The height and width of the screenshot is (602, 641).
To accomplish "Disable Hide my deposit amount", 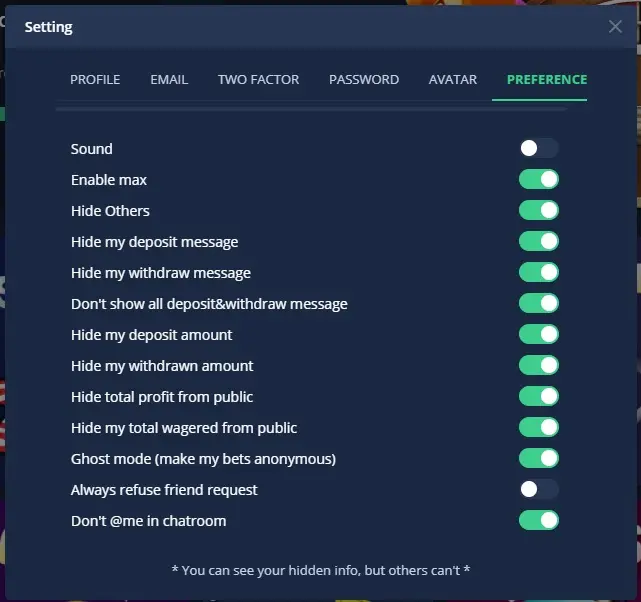I will click(x=539, y=334).
